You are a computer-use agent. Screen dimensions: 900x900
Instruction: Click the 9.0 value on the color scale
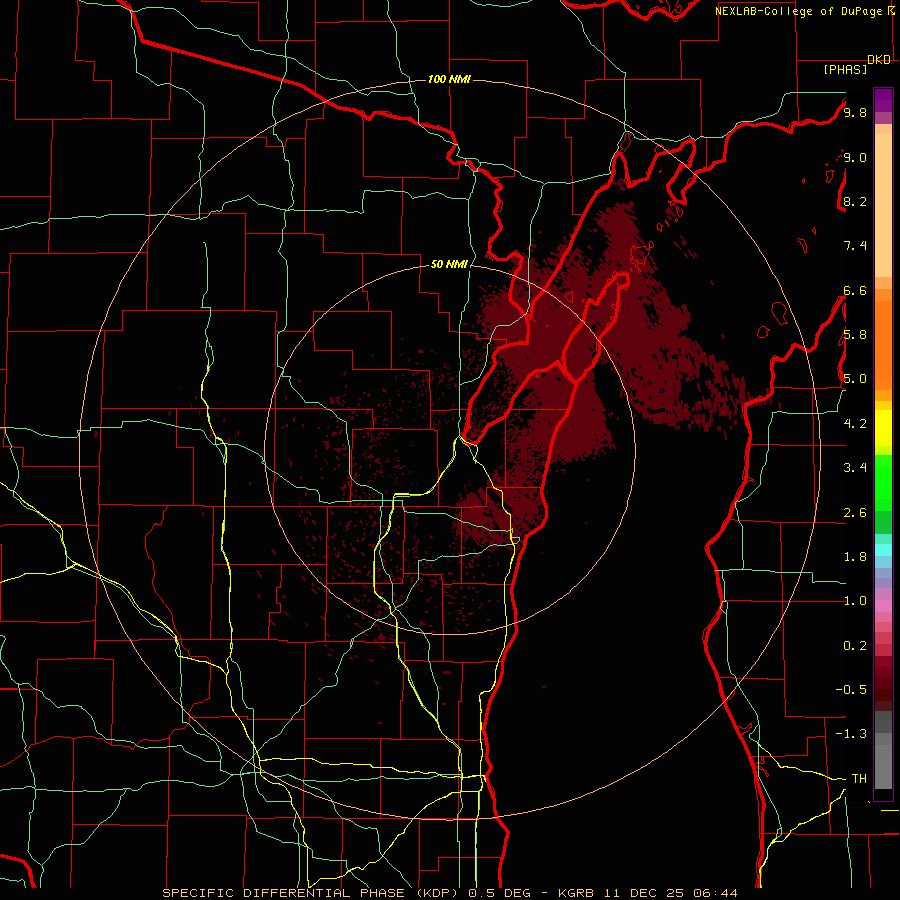(855, 157)
